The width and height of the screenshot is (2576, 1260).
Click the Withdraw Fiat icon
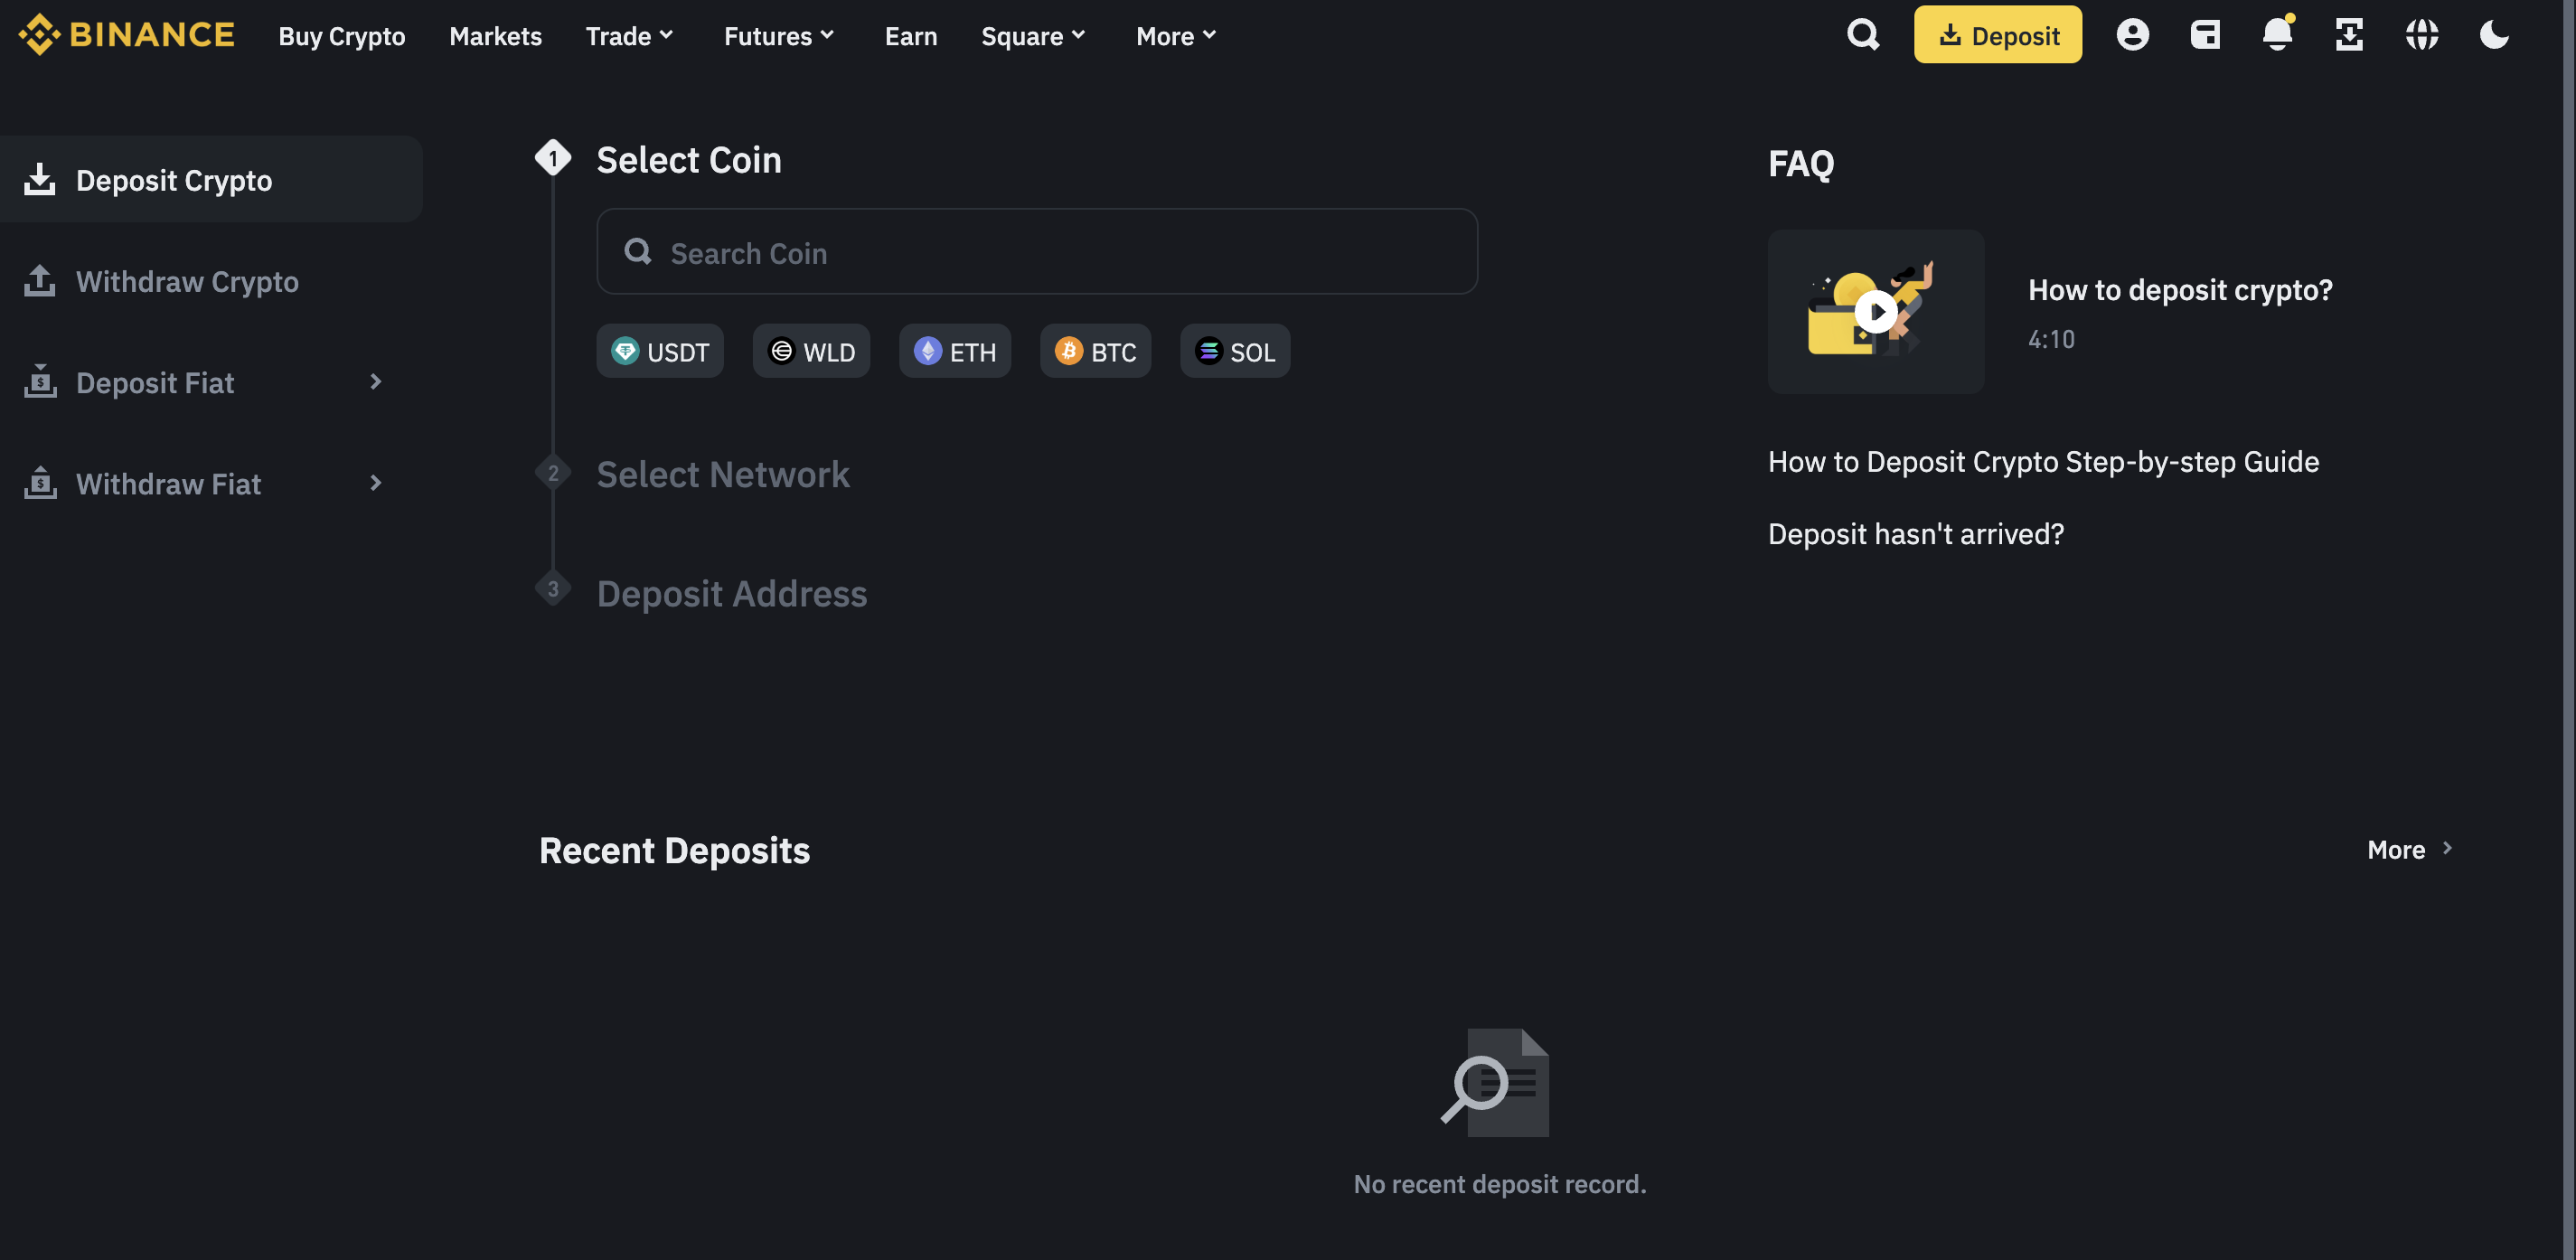click(x=40, y=483)
